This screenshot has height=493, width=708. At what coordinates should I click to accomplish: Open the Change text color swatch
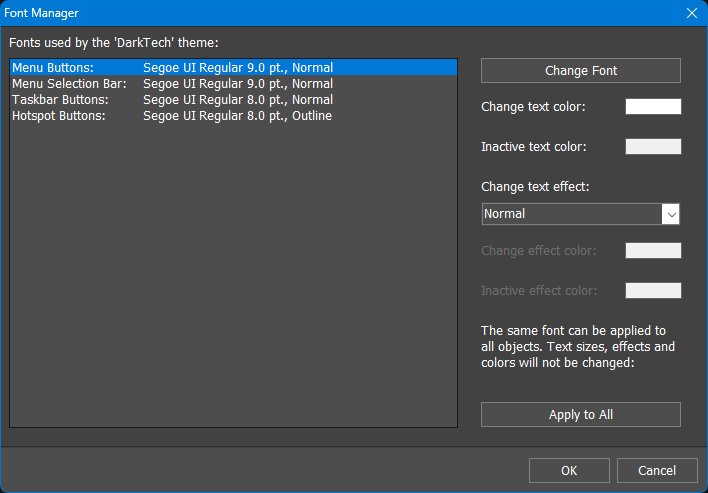click(653, 107)
